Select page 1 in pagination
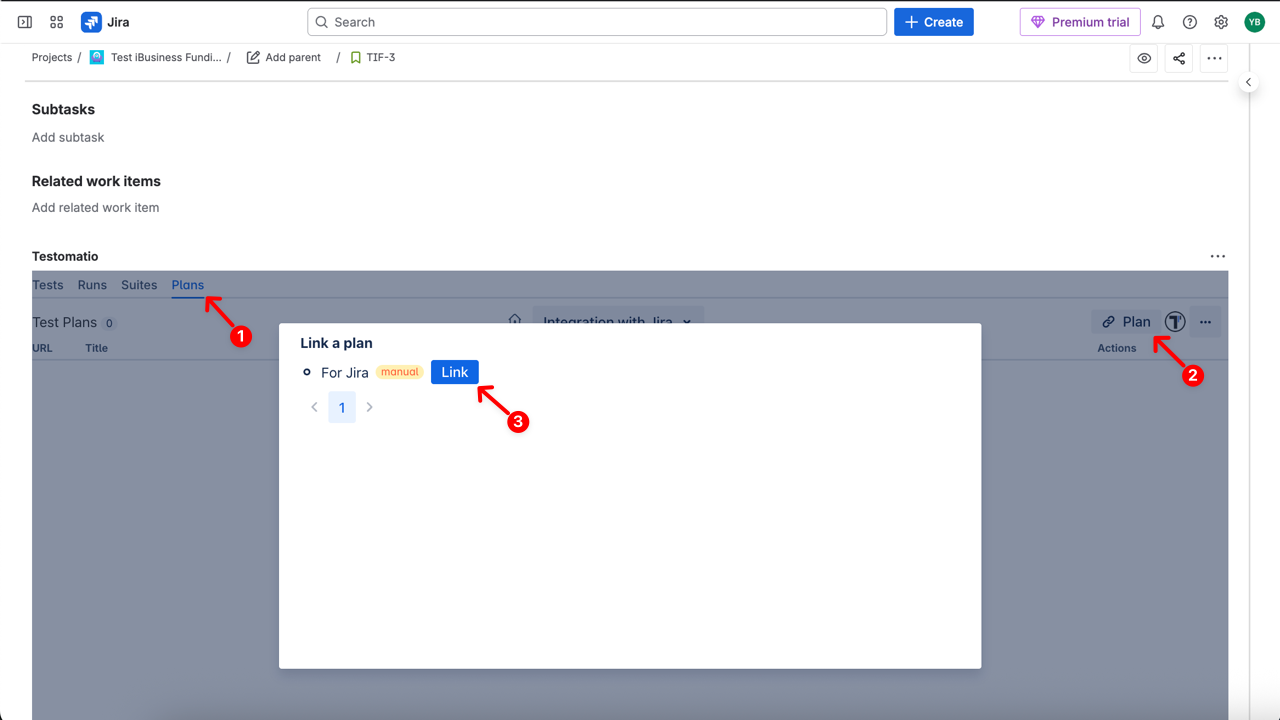 tap(342, 407)
